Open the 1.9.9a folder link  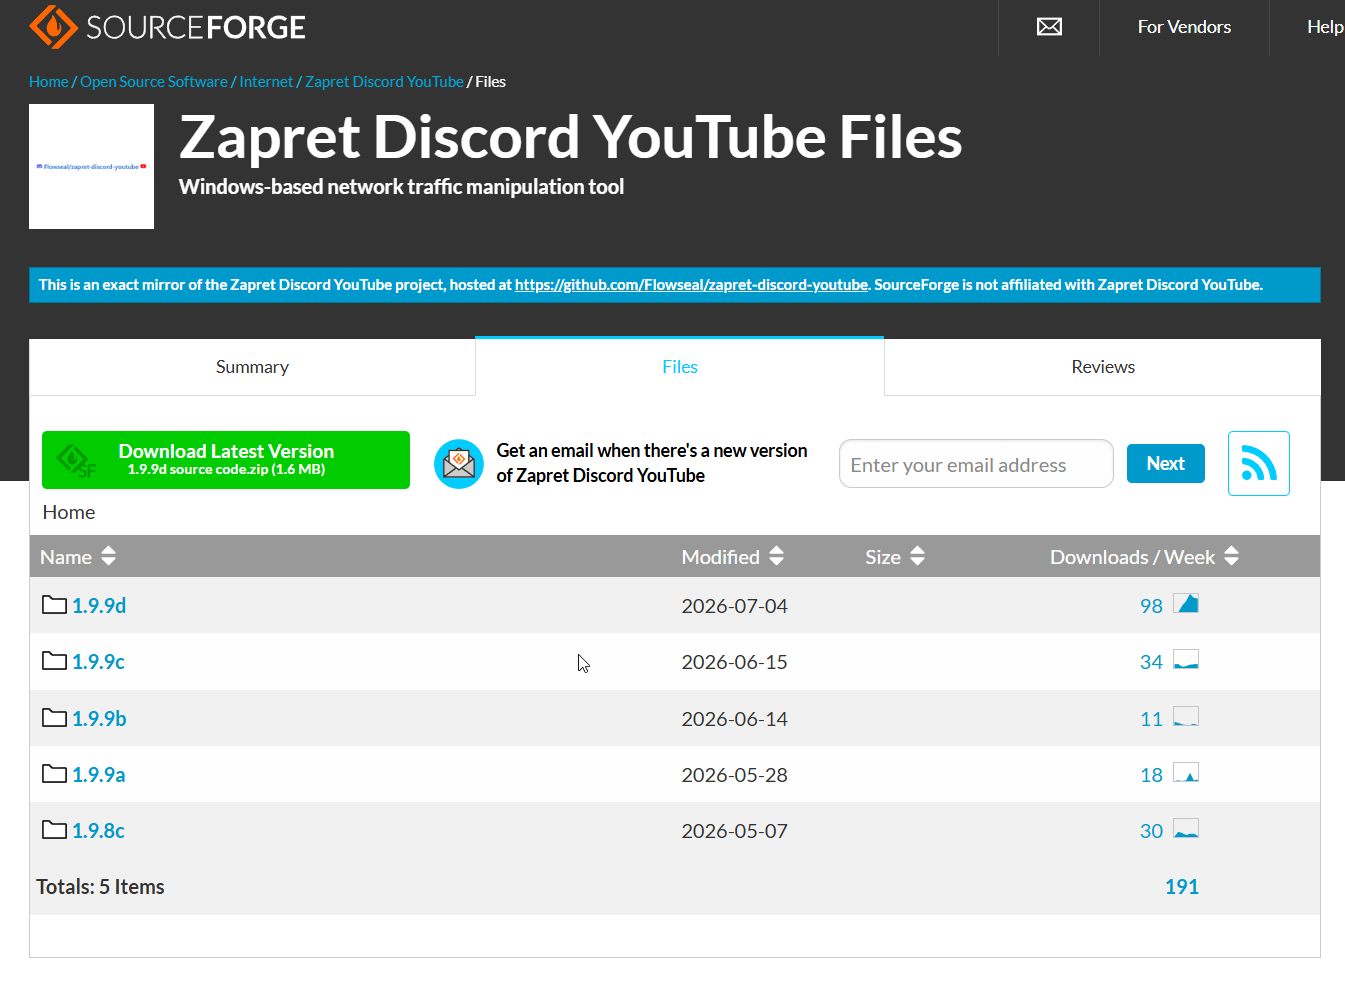[99, 774]
